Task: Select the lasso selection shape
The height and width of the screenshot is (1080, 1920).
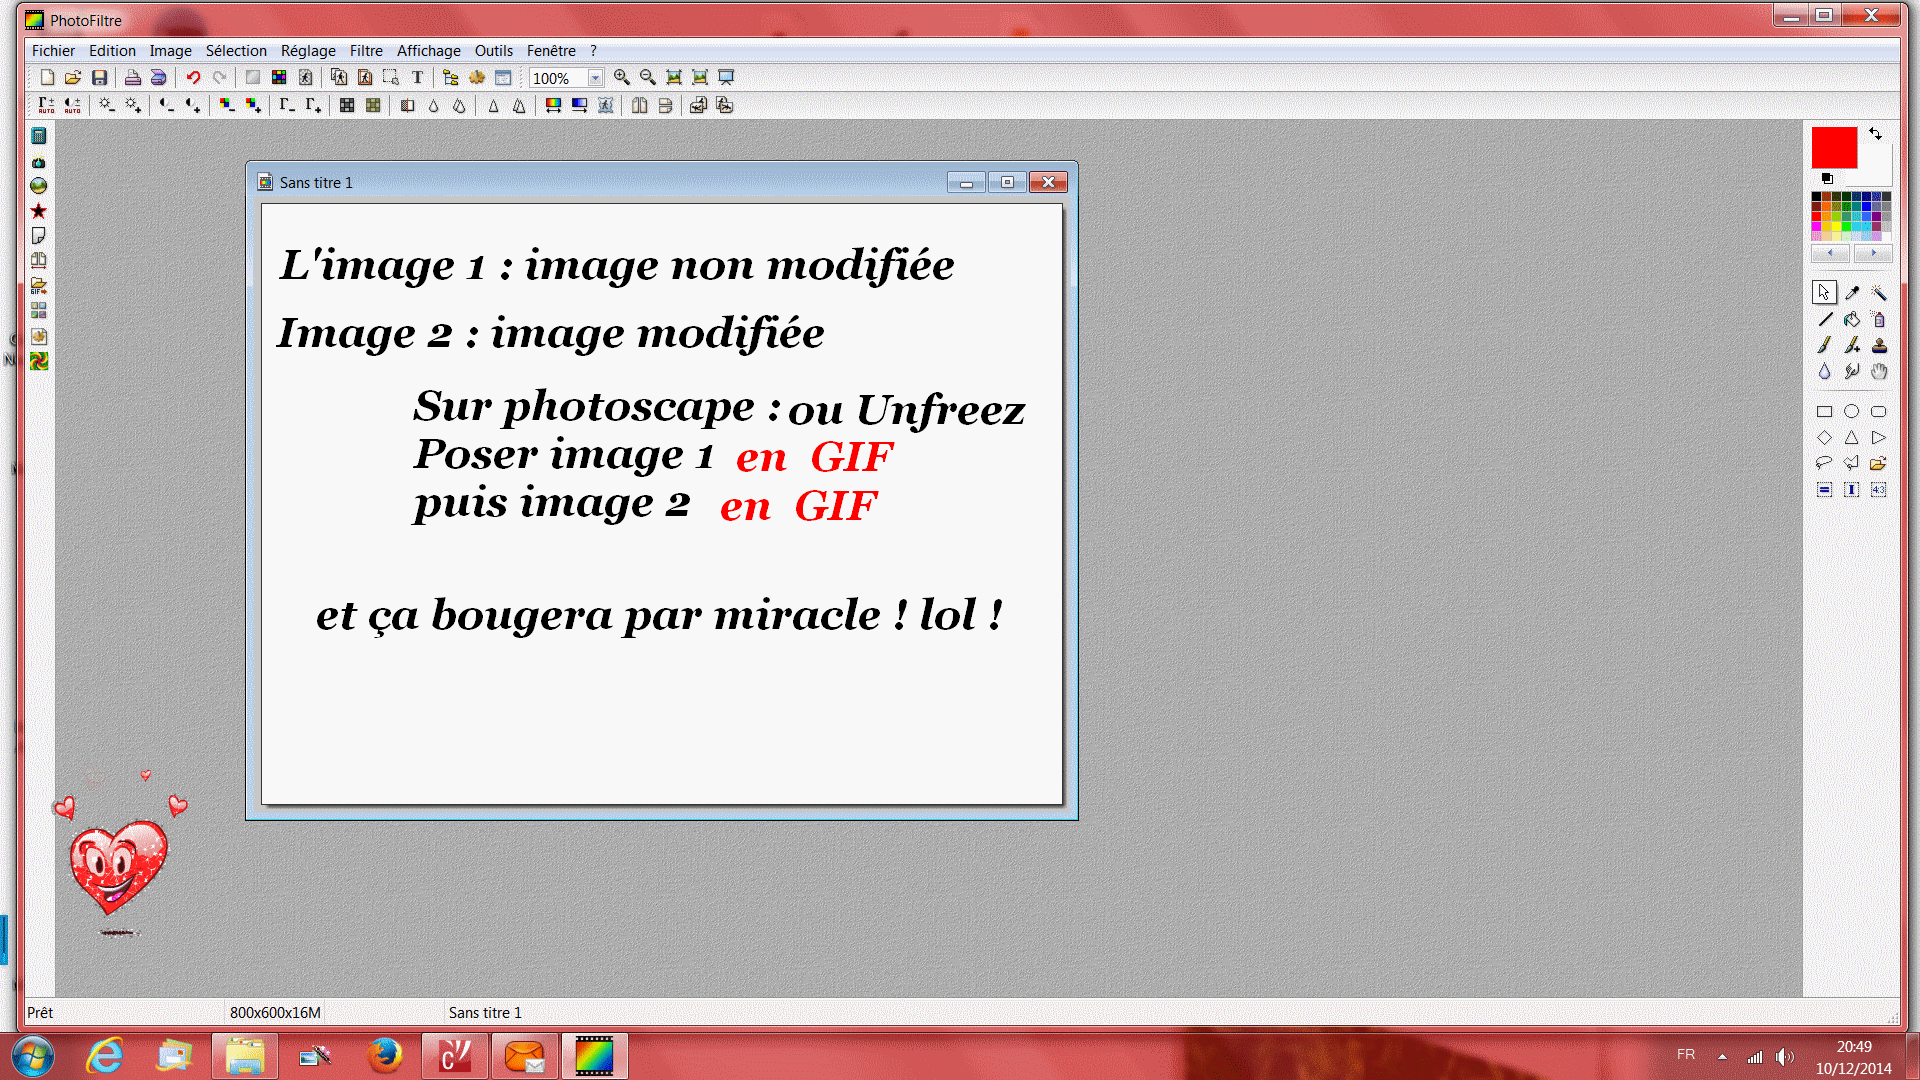Action: pos(1824,463)
